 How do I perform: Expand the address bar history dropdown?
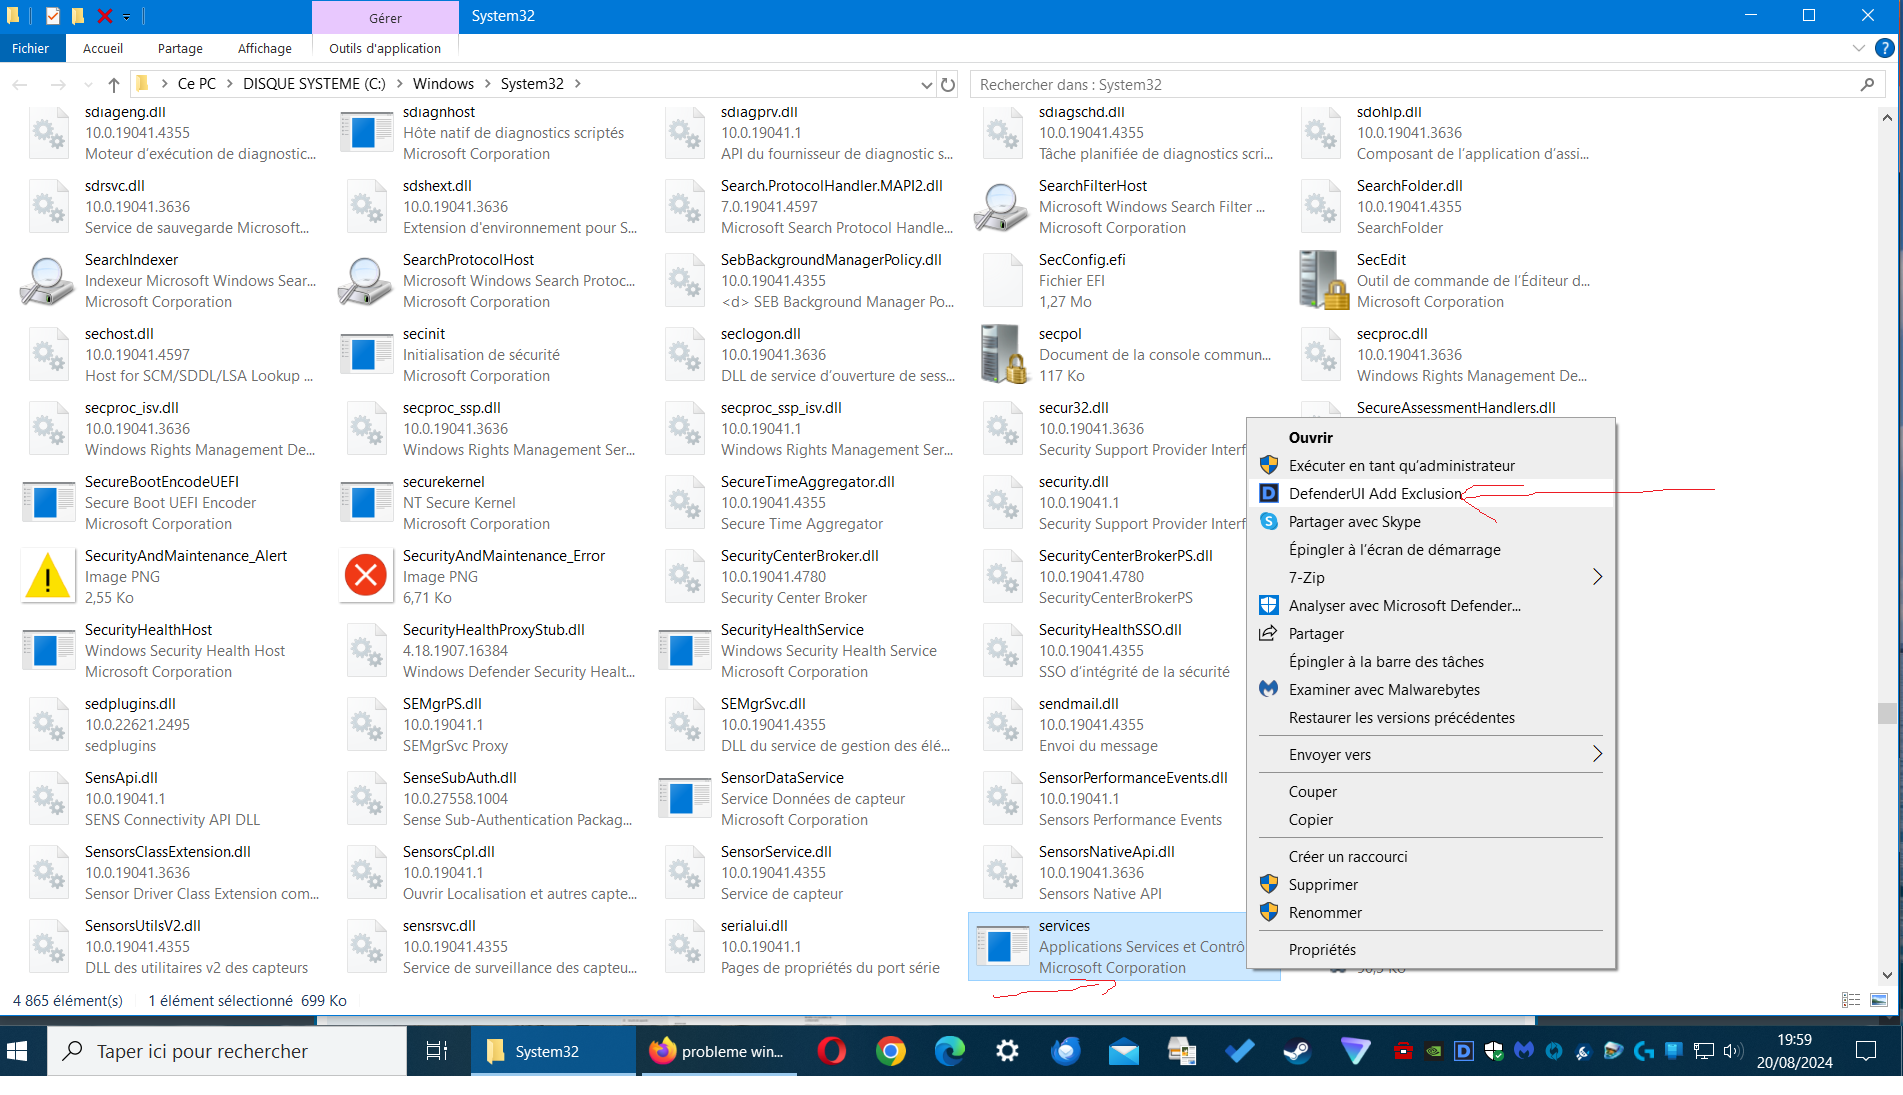pos(926,84)
